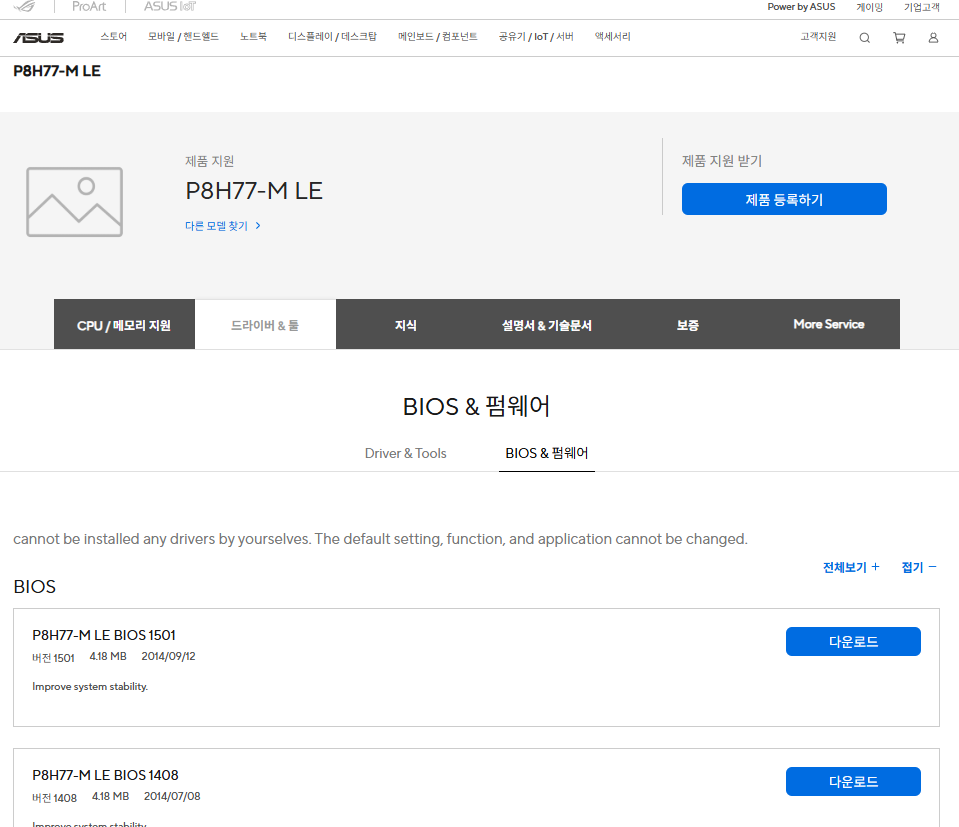
Task: Click the 제품 등록하기 button
Action: point(784,199)
